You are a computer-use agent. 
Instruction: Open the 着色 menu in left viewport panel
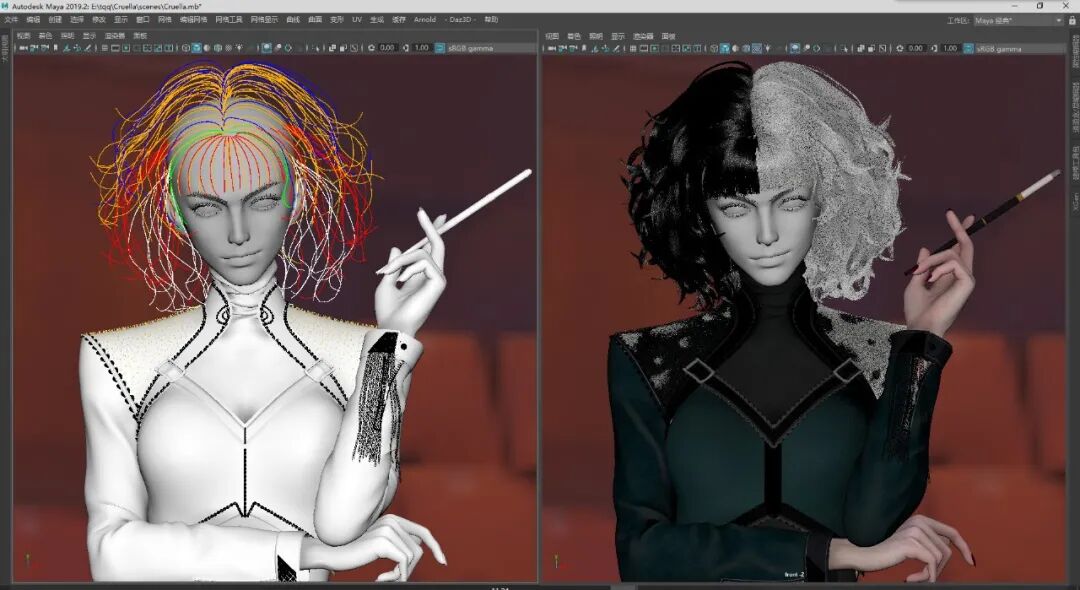point(45,36)
